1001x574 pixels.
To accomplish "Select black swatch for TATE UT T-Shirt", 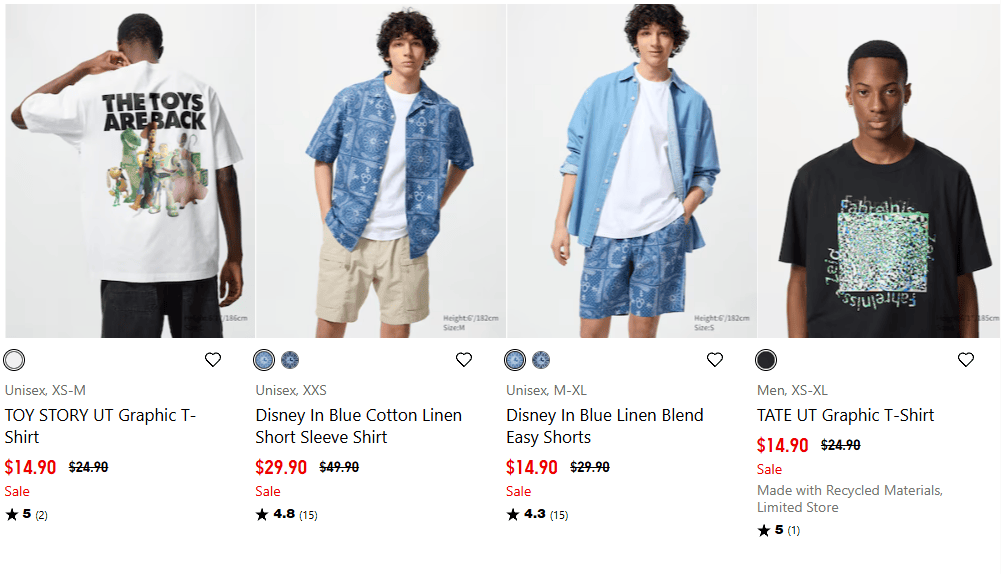I will click(x=766, y=360).
